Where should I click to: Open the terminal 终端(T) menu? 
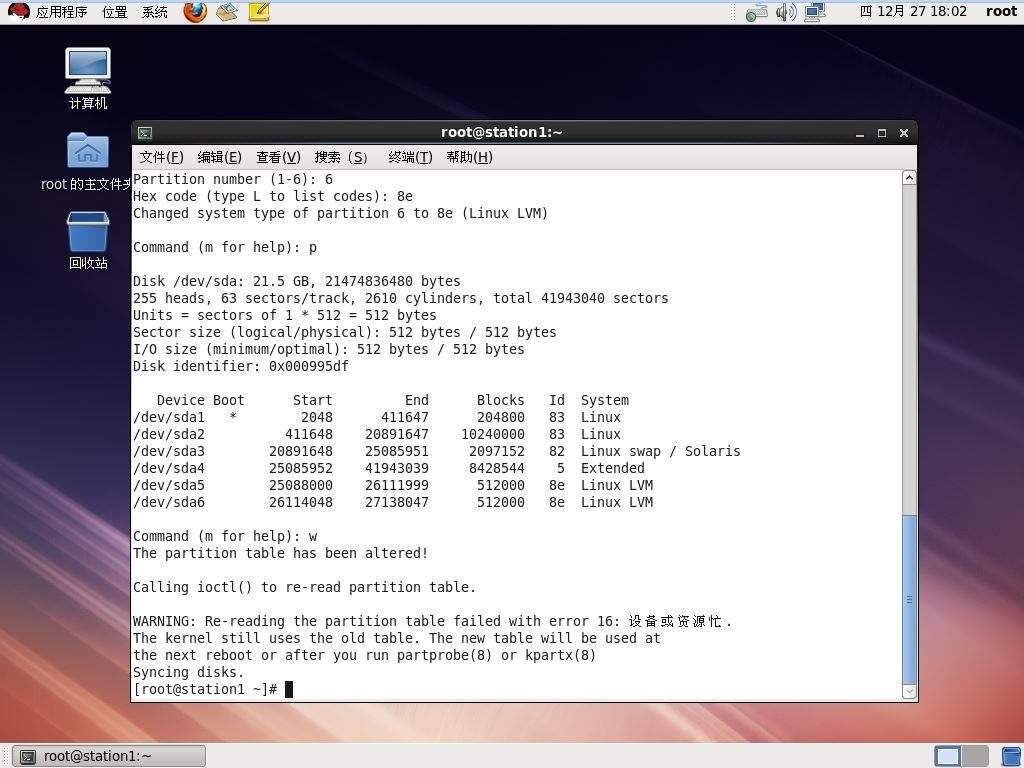[410, 157]
